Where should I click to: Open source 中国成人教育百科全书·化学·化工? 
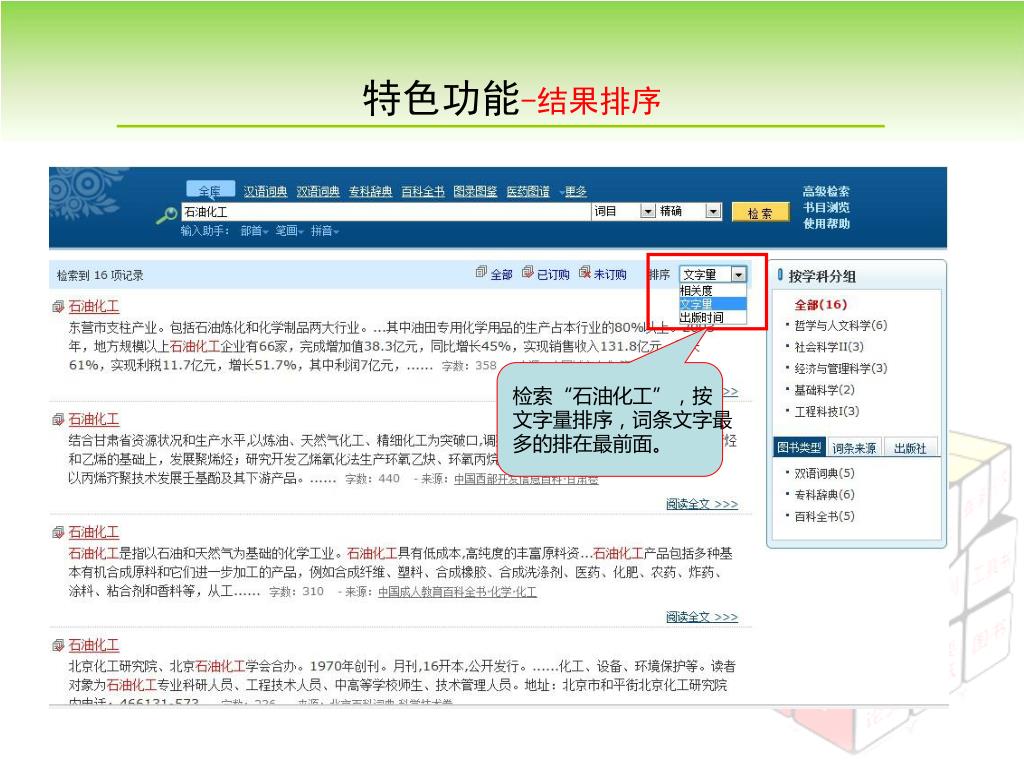point(458,592)
